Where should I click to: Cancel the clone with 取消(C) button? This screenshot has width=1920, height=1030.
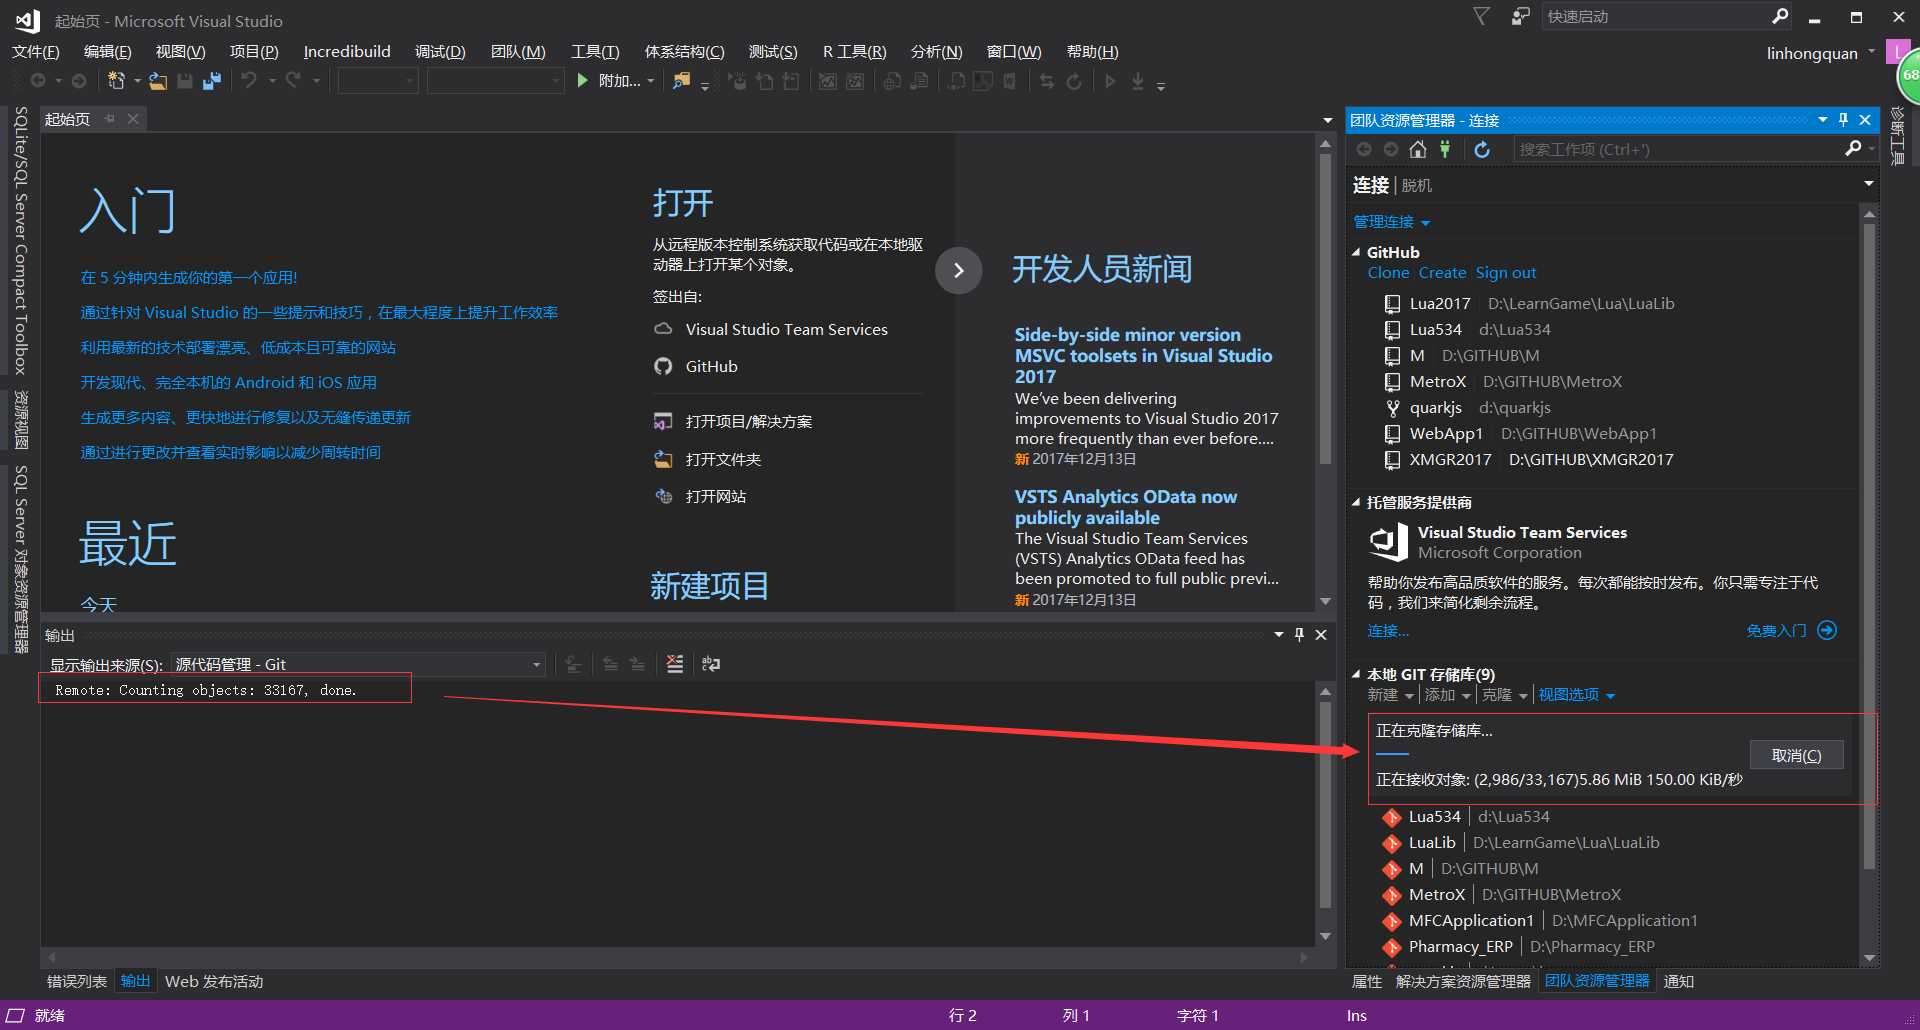tap(1796, 756)
